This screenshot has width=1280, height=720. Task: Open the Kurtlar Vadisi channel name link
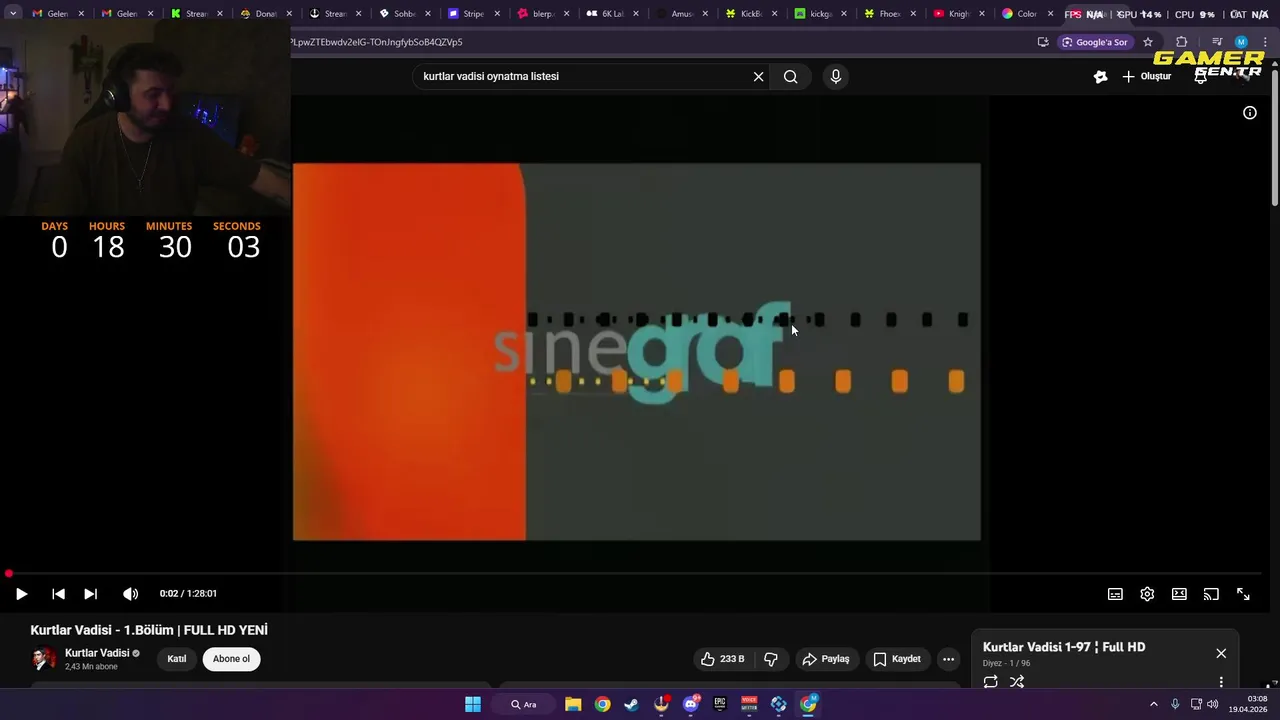click(97, 653)
